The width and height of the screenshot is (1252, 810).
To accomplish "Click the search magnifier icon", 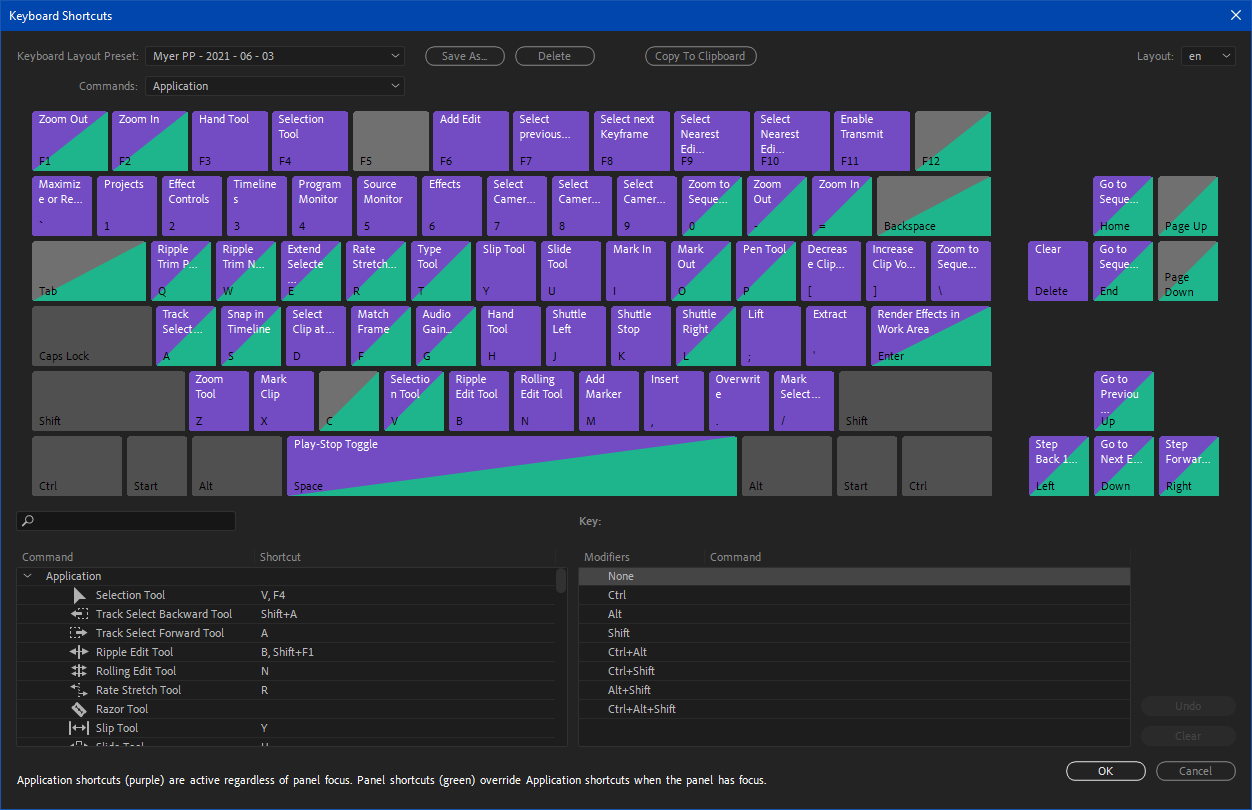I will click(x=27, y=520).
